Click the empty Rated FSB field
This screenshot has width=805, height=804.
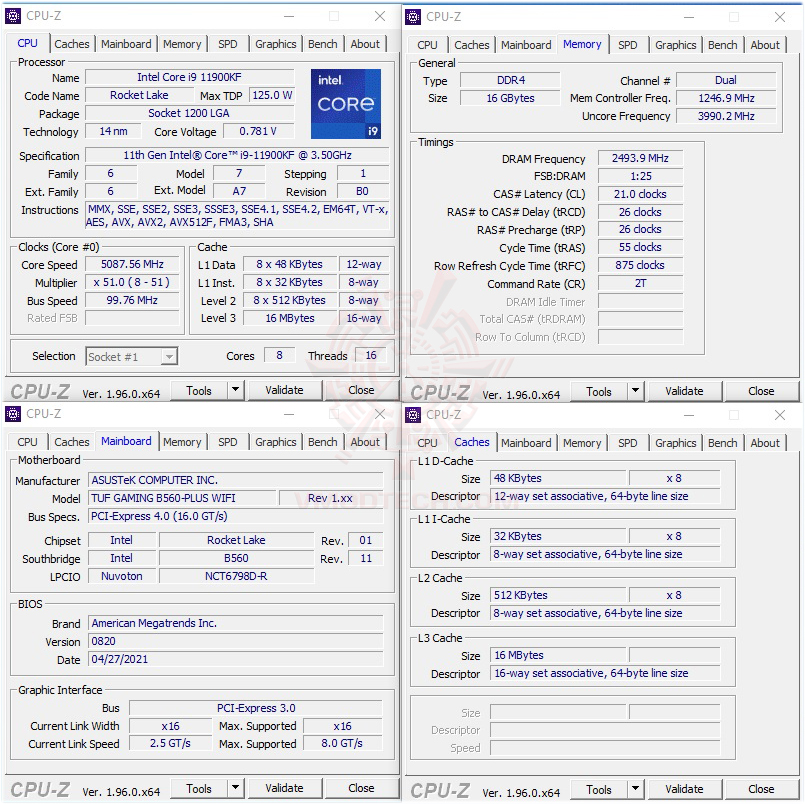click(132, 318)
